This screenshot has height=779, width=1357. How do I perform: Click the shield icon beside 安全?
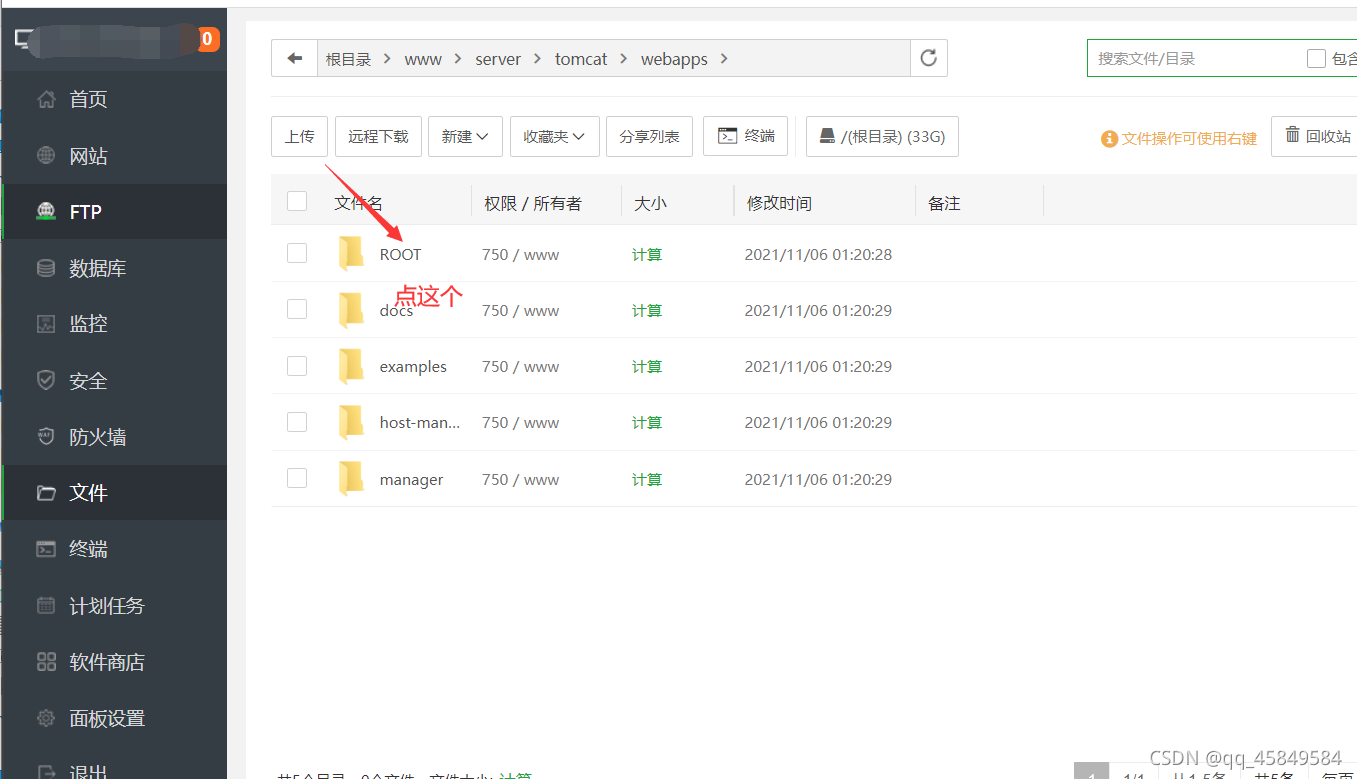46,380
